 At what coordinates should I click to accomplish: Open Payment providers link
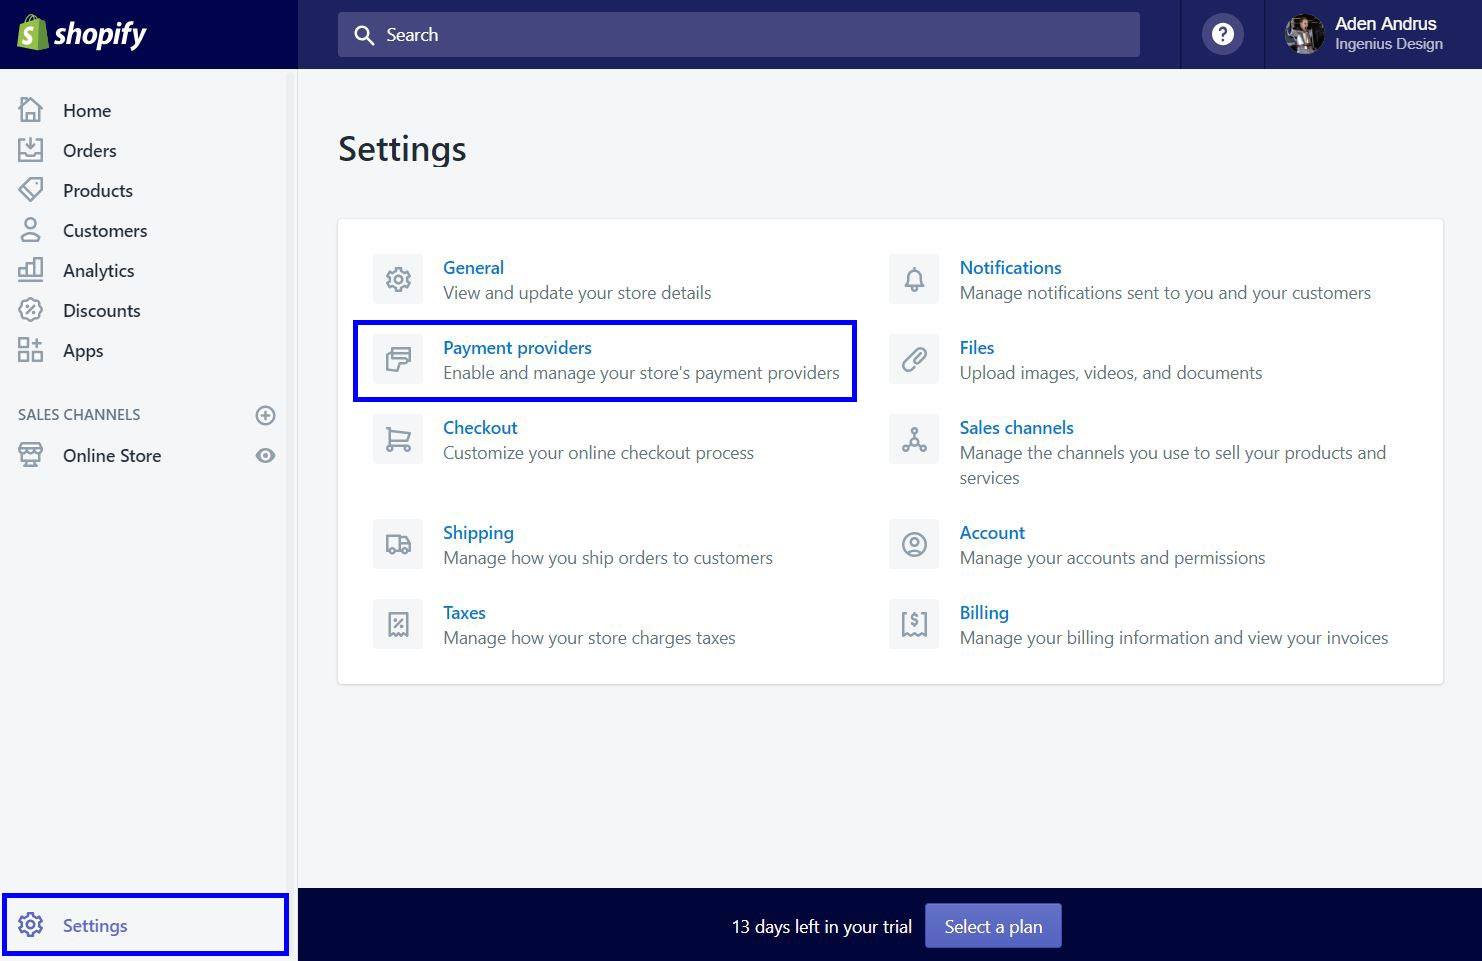(x=517, y=348)
